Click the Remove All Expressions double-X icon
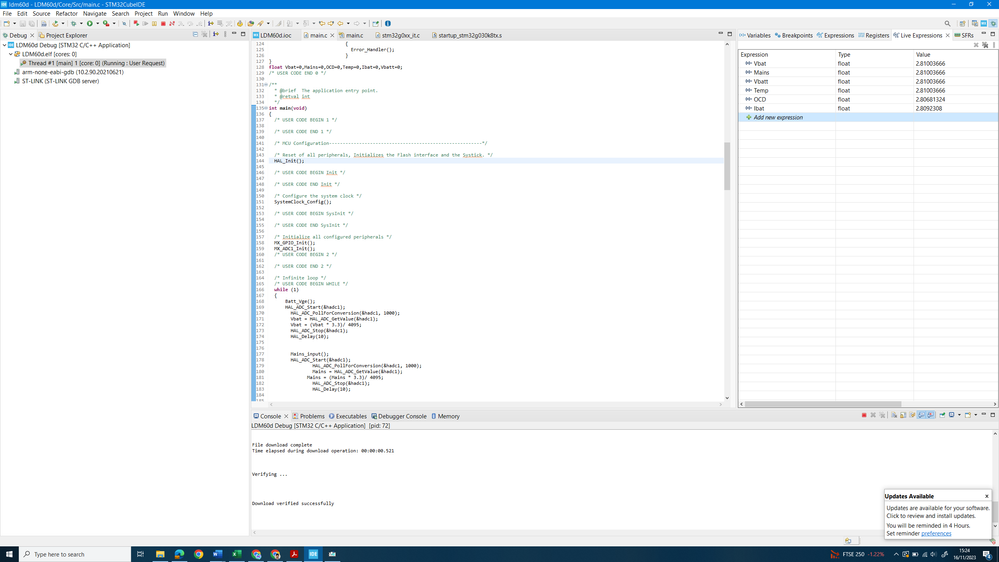The height and width of the screenshot is (562, 999). click(x=985, y=45)
